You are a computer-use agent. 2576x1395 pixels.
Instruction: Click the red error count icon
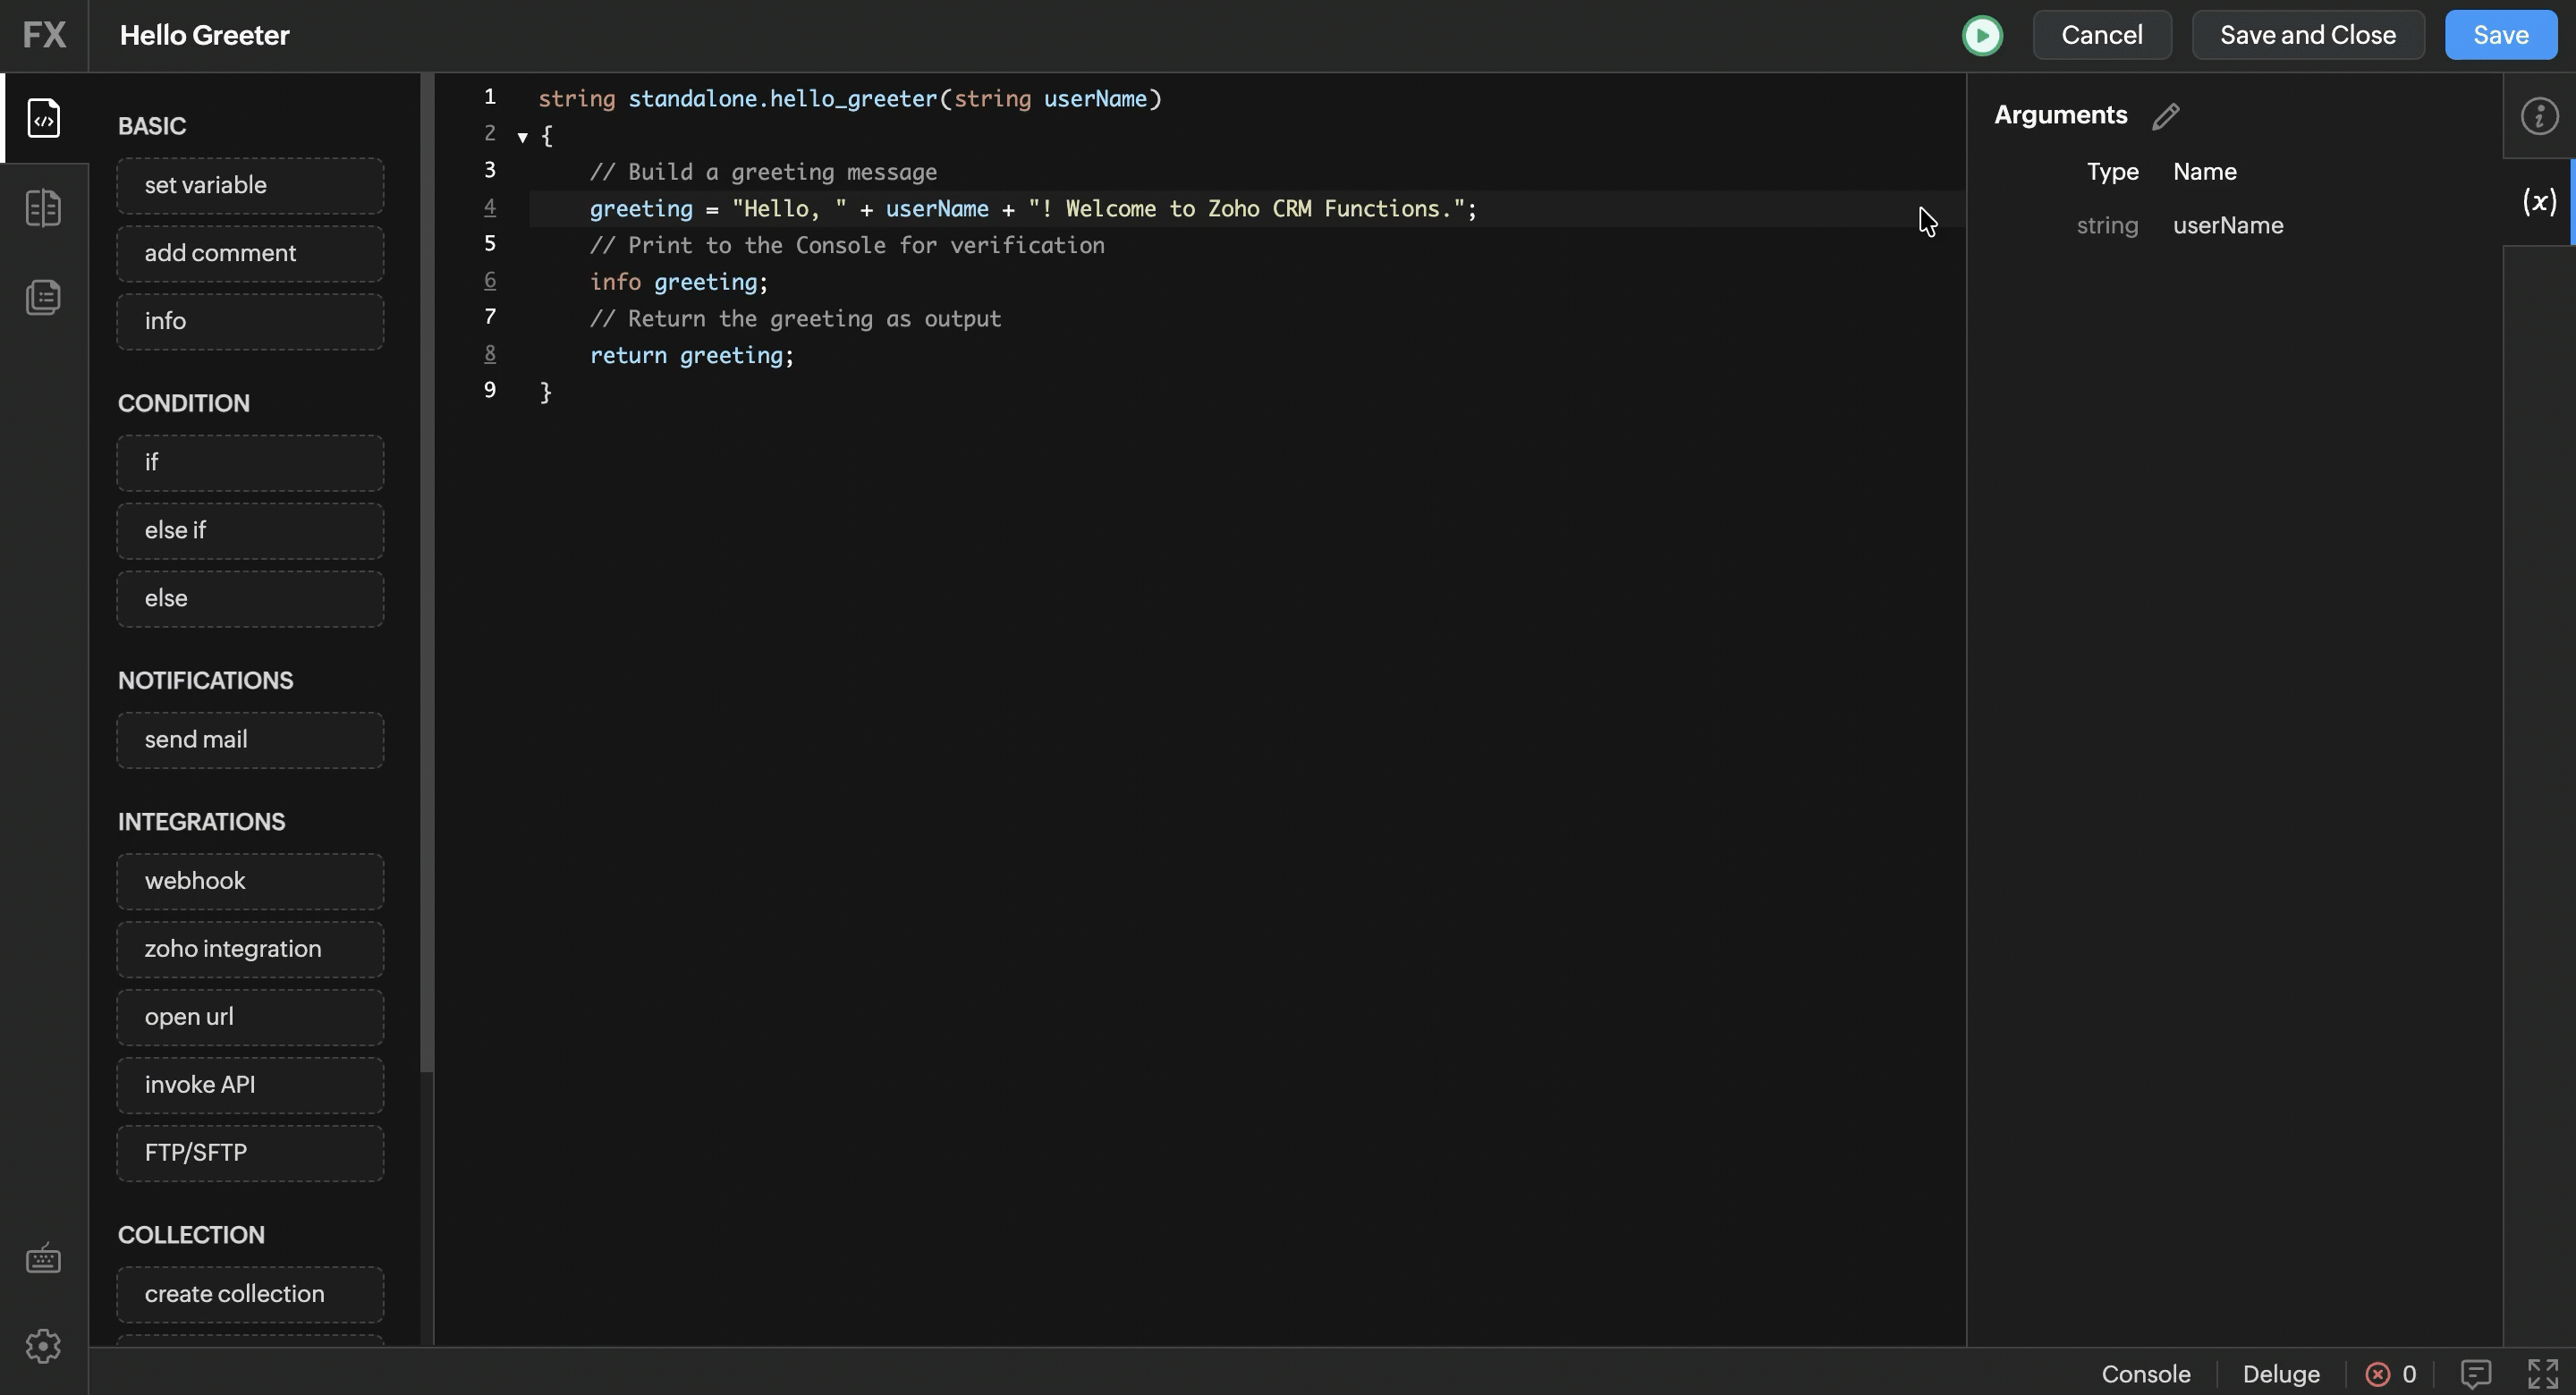click(x=2377, y=1374)
